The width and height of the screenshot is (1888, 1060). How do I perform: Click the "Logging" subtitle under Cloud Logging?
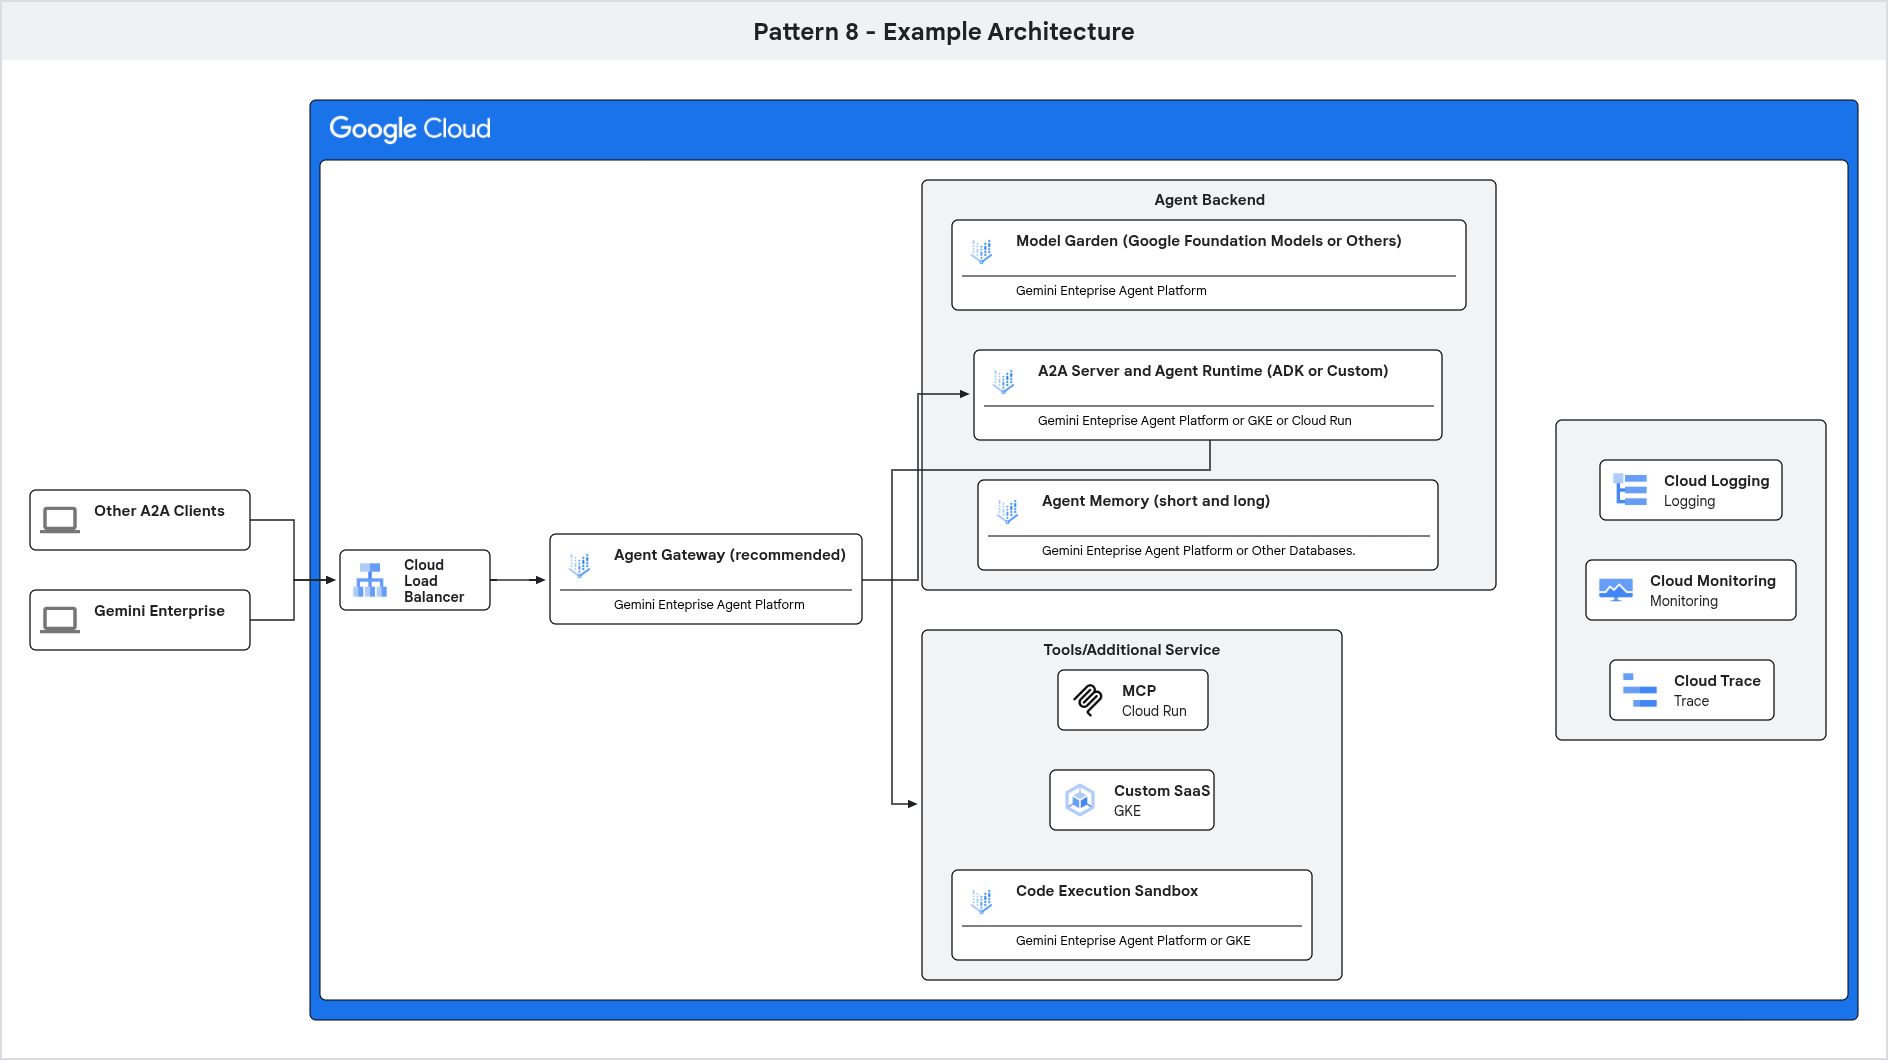1690,502
